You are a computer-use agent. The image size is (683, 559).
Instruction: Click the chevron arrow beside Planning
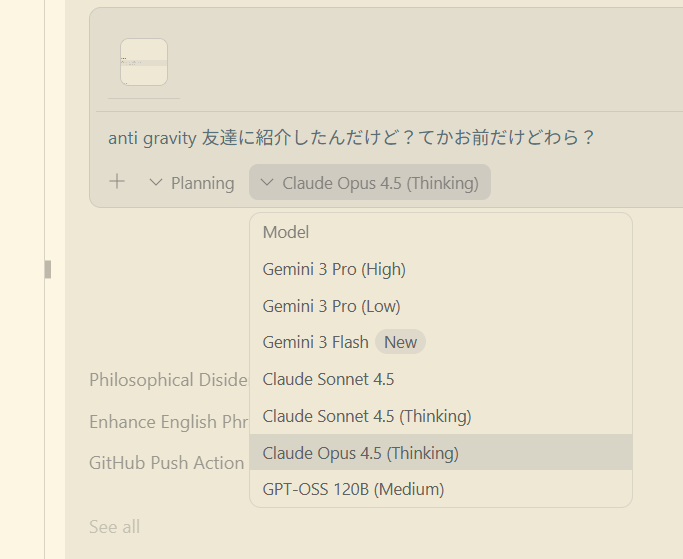(155, 183)
